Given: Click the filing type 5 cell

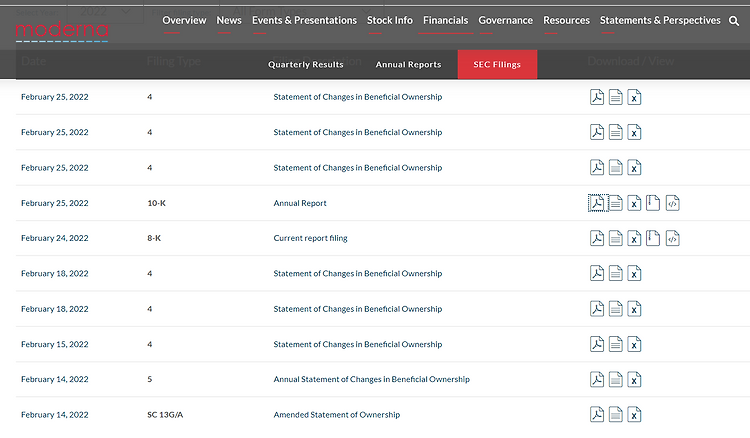Looking at the screenshot, I should click(x=150, y=379).
